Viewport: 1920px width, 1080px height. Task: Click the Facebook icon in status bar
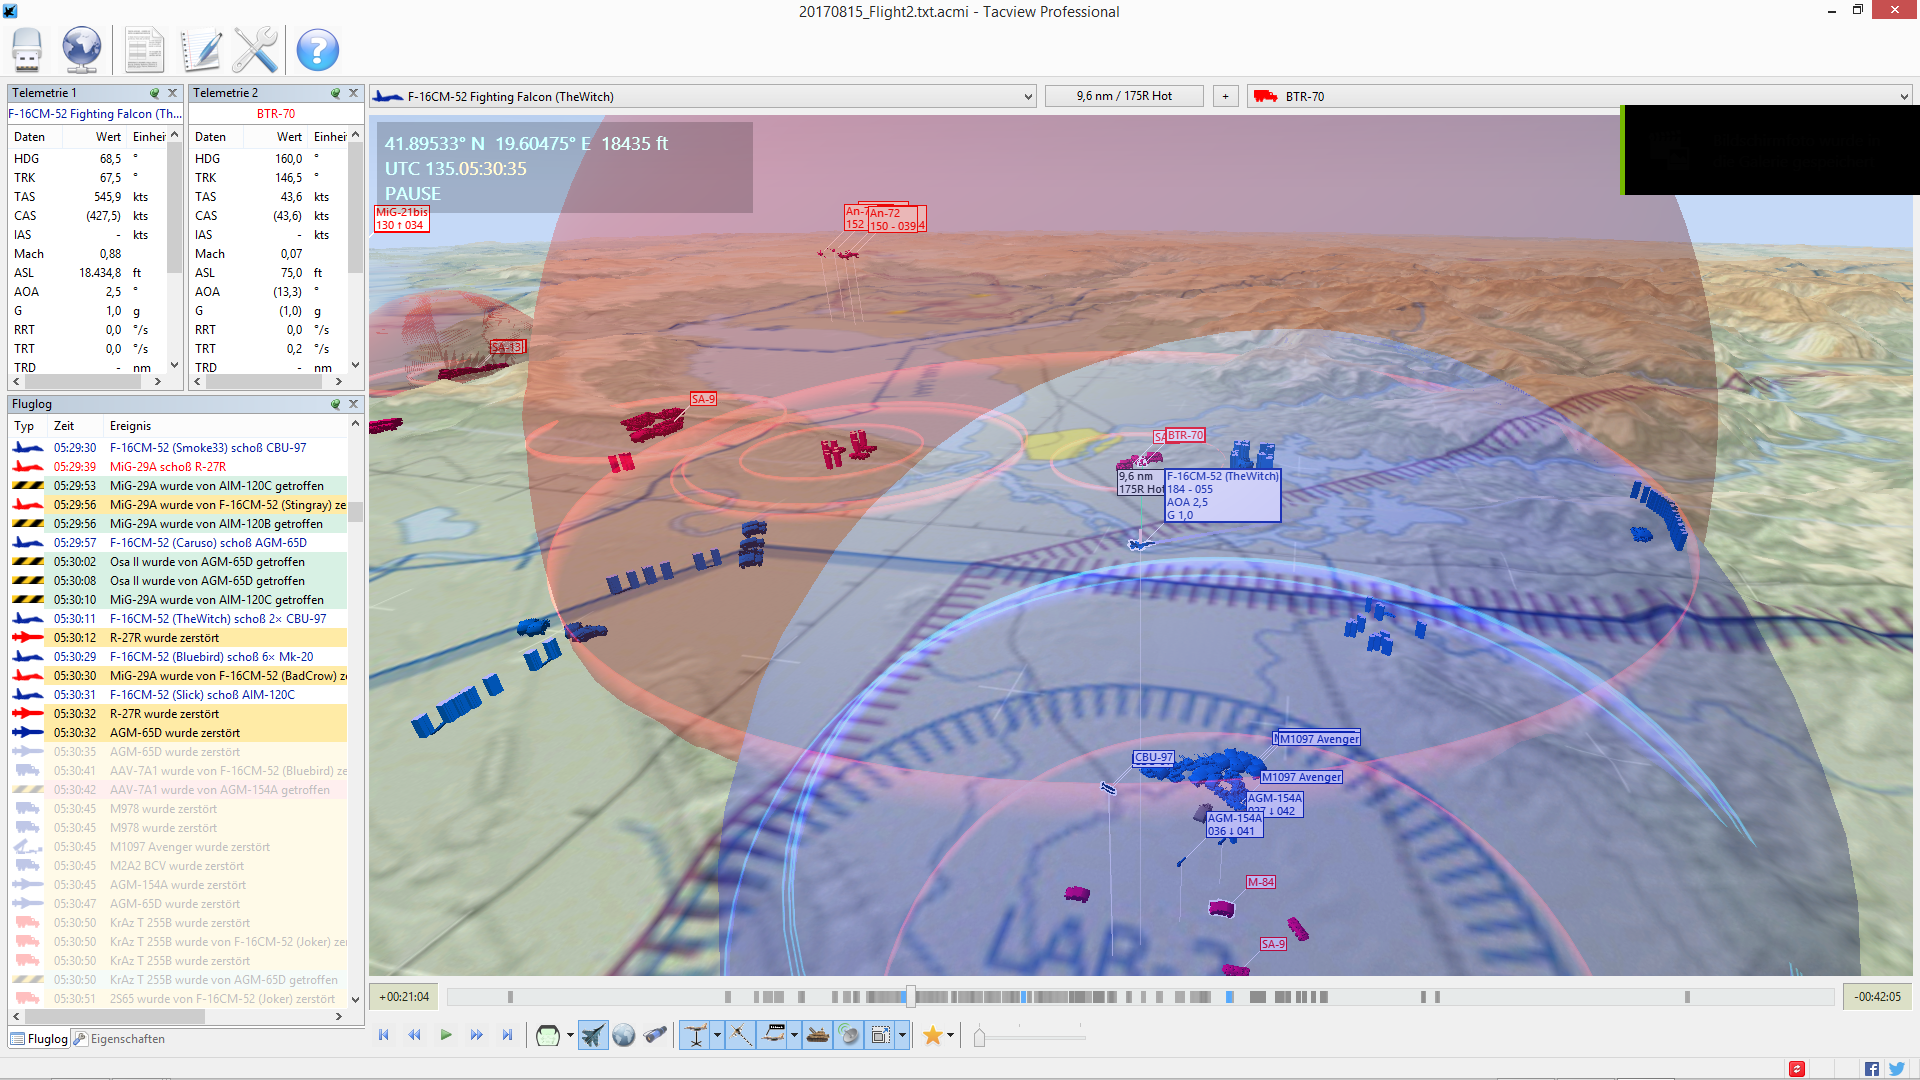coord(1871,1069)
